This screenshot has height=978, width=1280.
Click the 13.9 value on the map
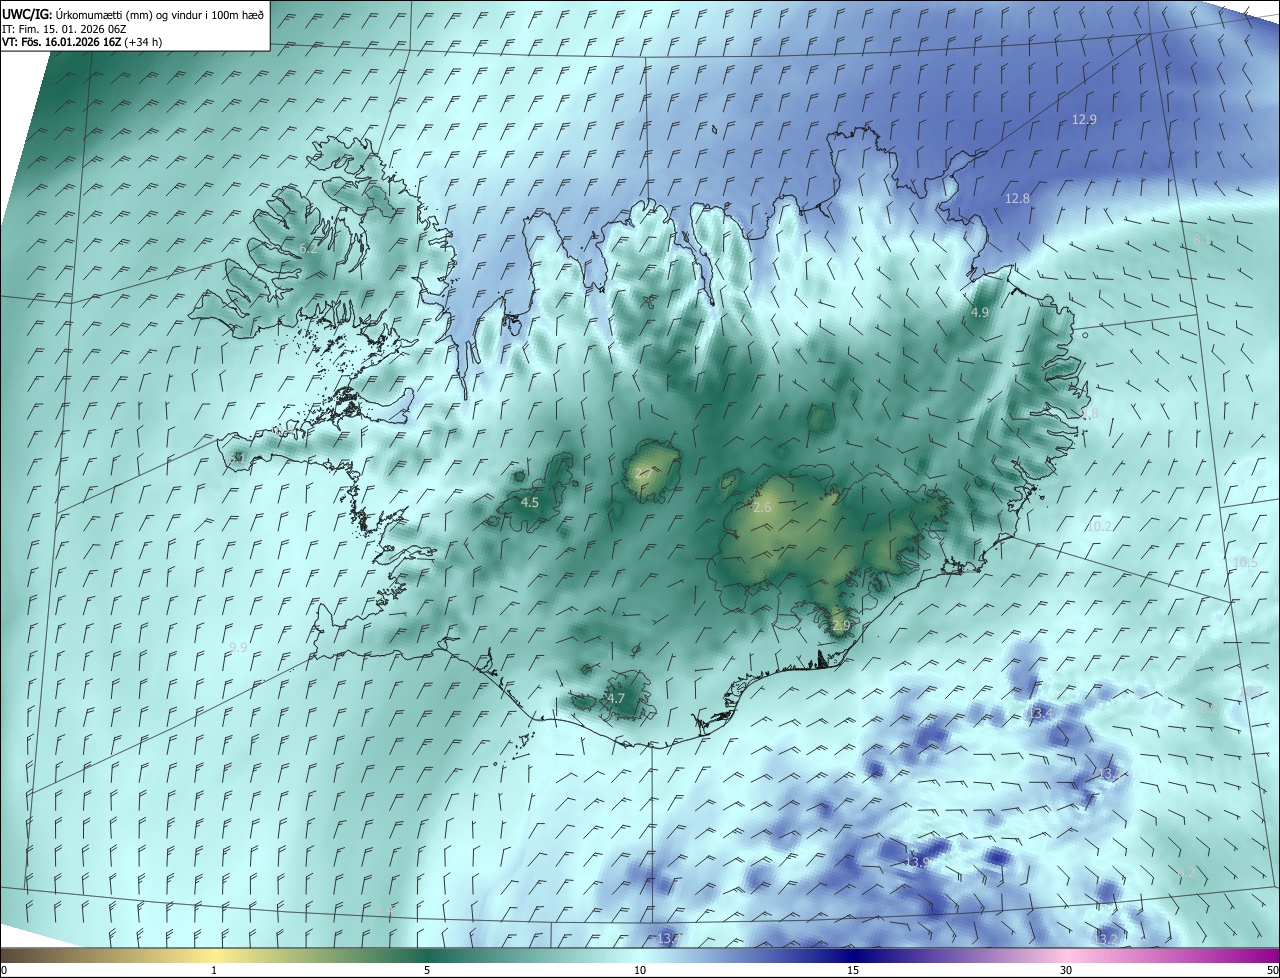pyautogui.click(x=917, y=862)
